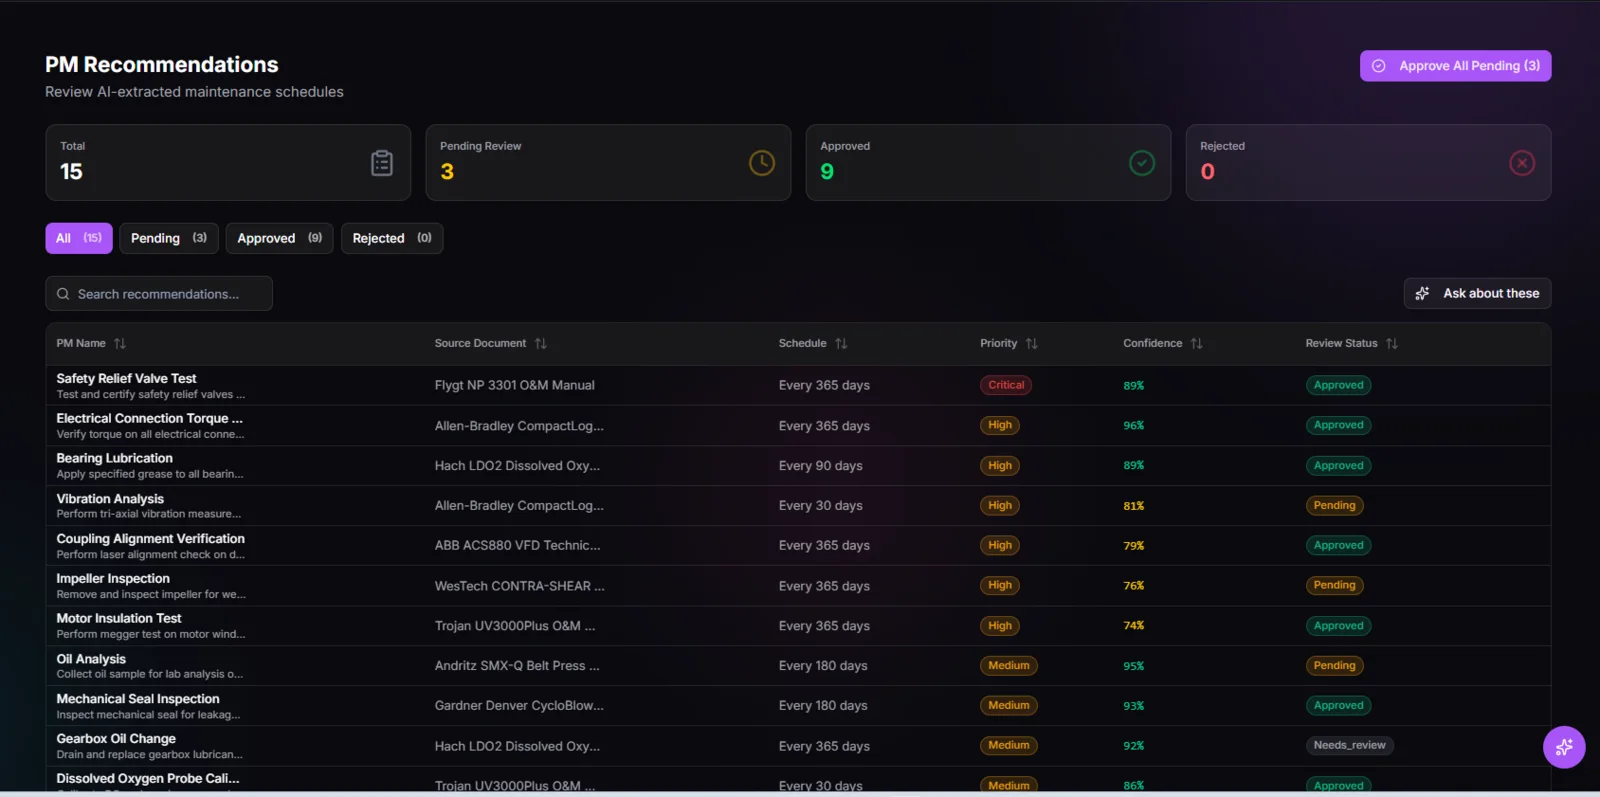Click the Medium badge for Oil Analysis
The height and width of the screenshot is (797, 1600).
tap(1008, 665)
